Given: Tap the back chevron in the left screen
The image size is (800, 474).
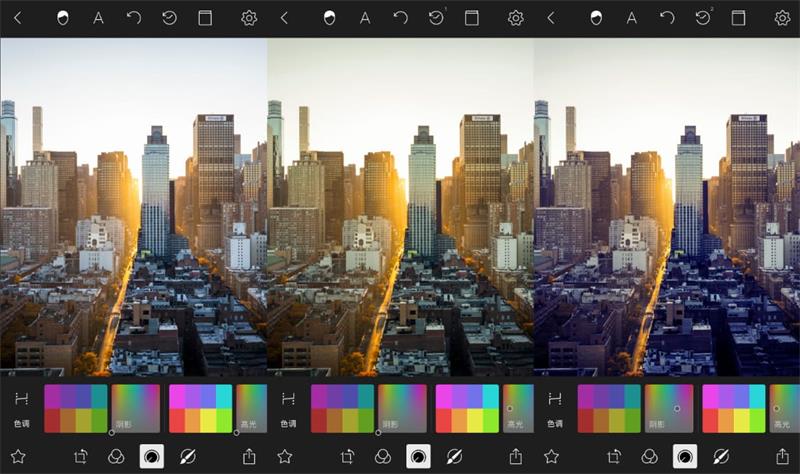Looking at the screenshot, I should [x=17, y=18].
